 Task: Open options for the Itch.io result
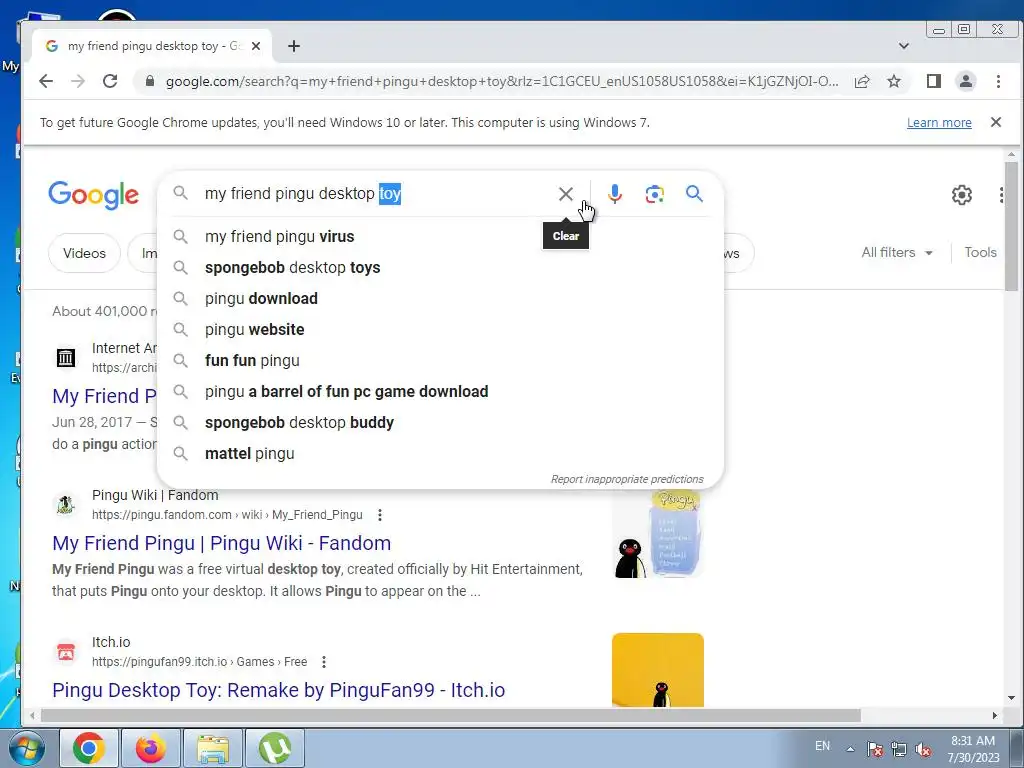click(x=324, y=662)
